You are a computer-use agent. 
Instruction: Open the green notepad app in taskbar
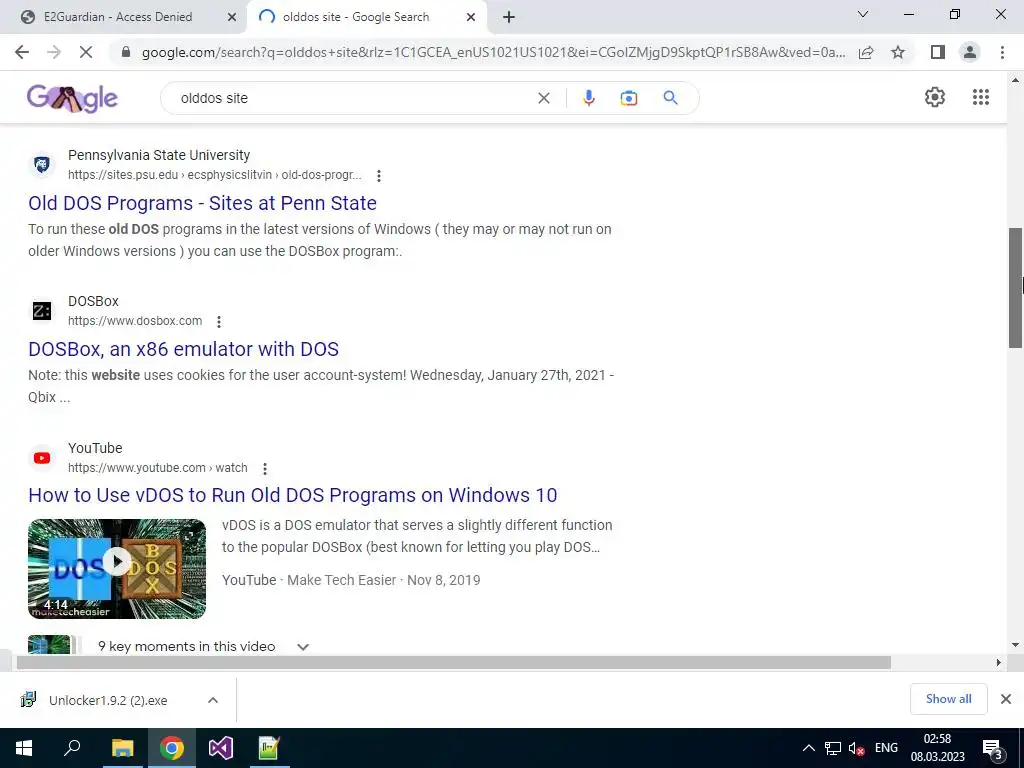(x=269, y=748)
